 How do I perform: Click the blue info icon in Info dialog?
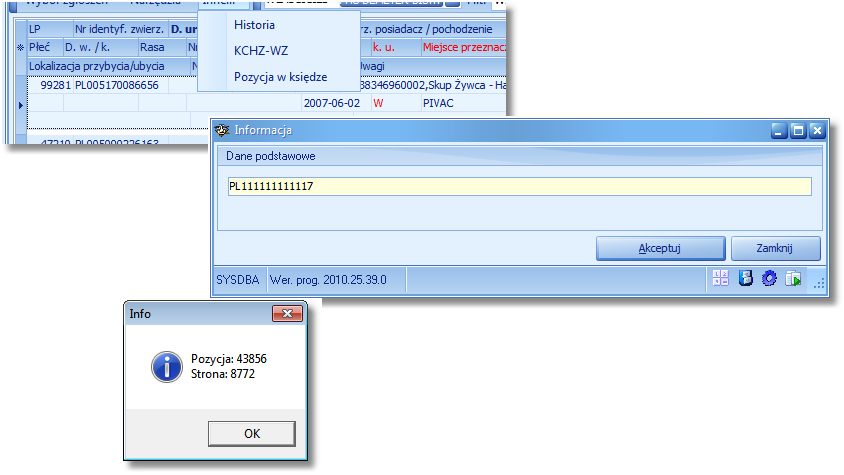167,367
